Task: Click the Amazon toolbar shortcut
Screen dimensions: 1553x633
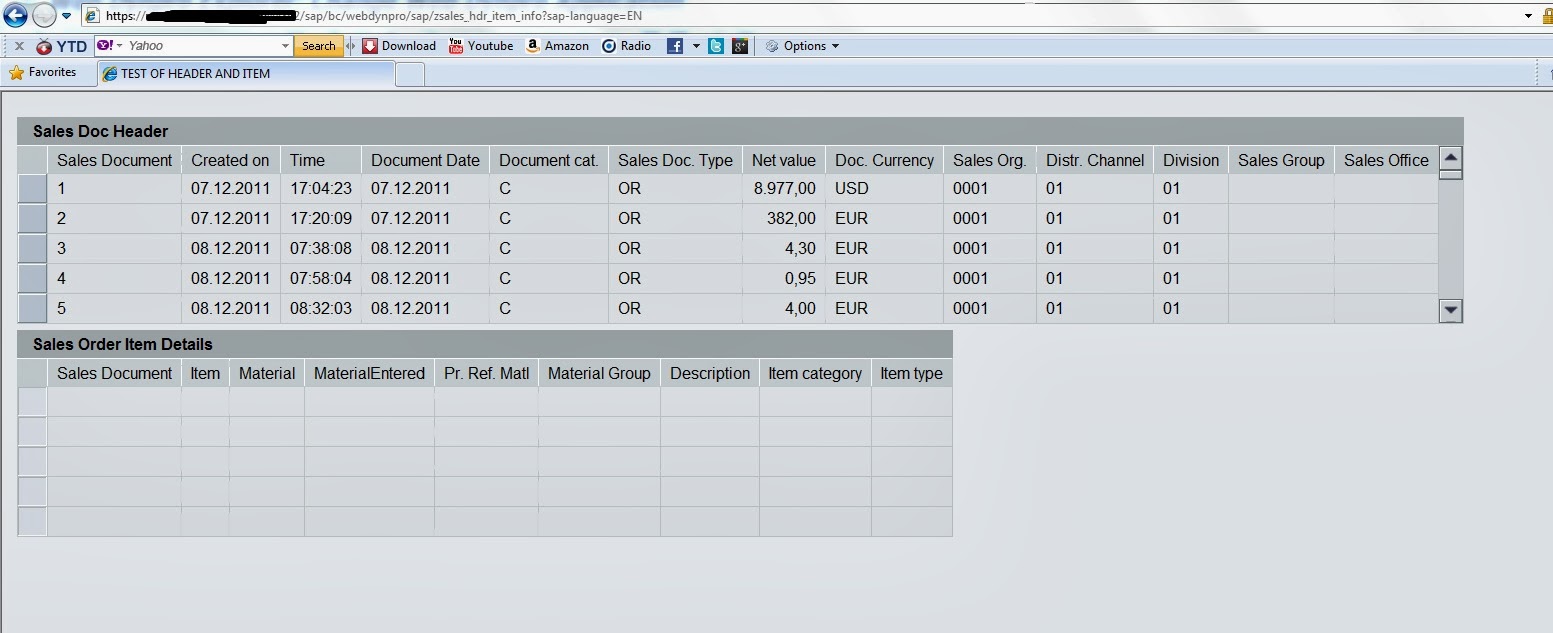Action: tap(558, 46)
